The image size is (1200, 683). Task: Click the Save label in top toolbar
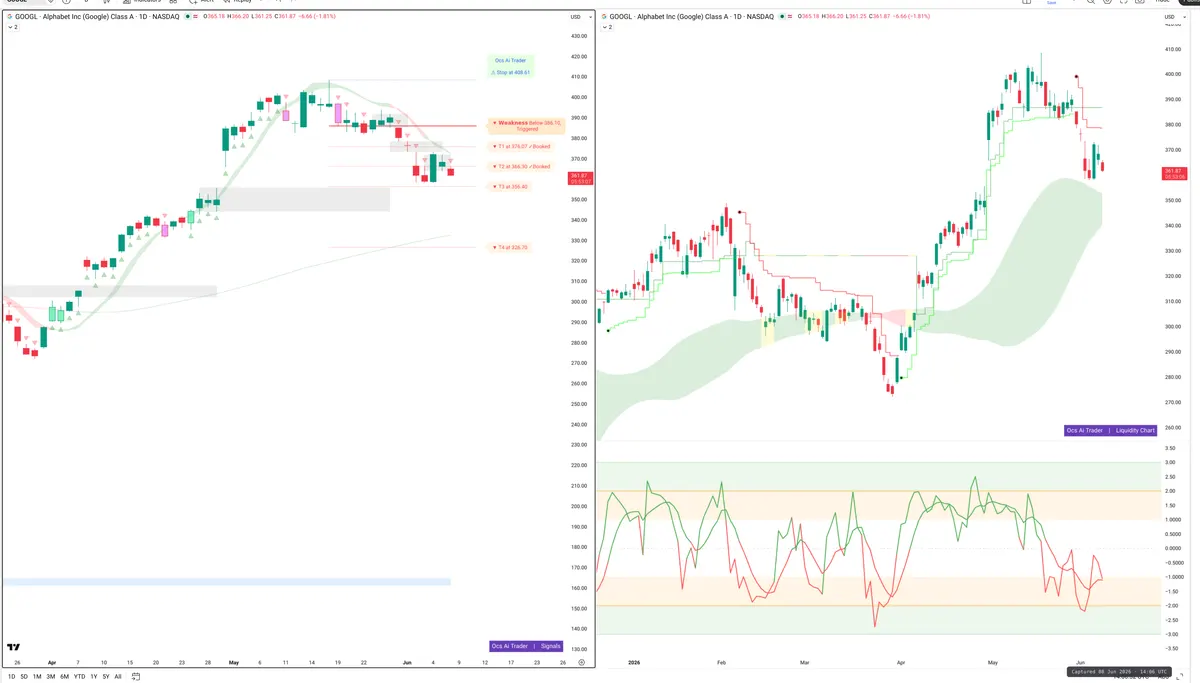click(x=1051, y=3)
